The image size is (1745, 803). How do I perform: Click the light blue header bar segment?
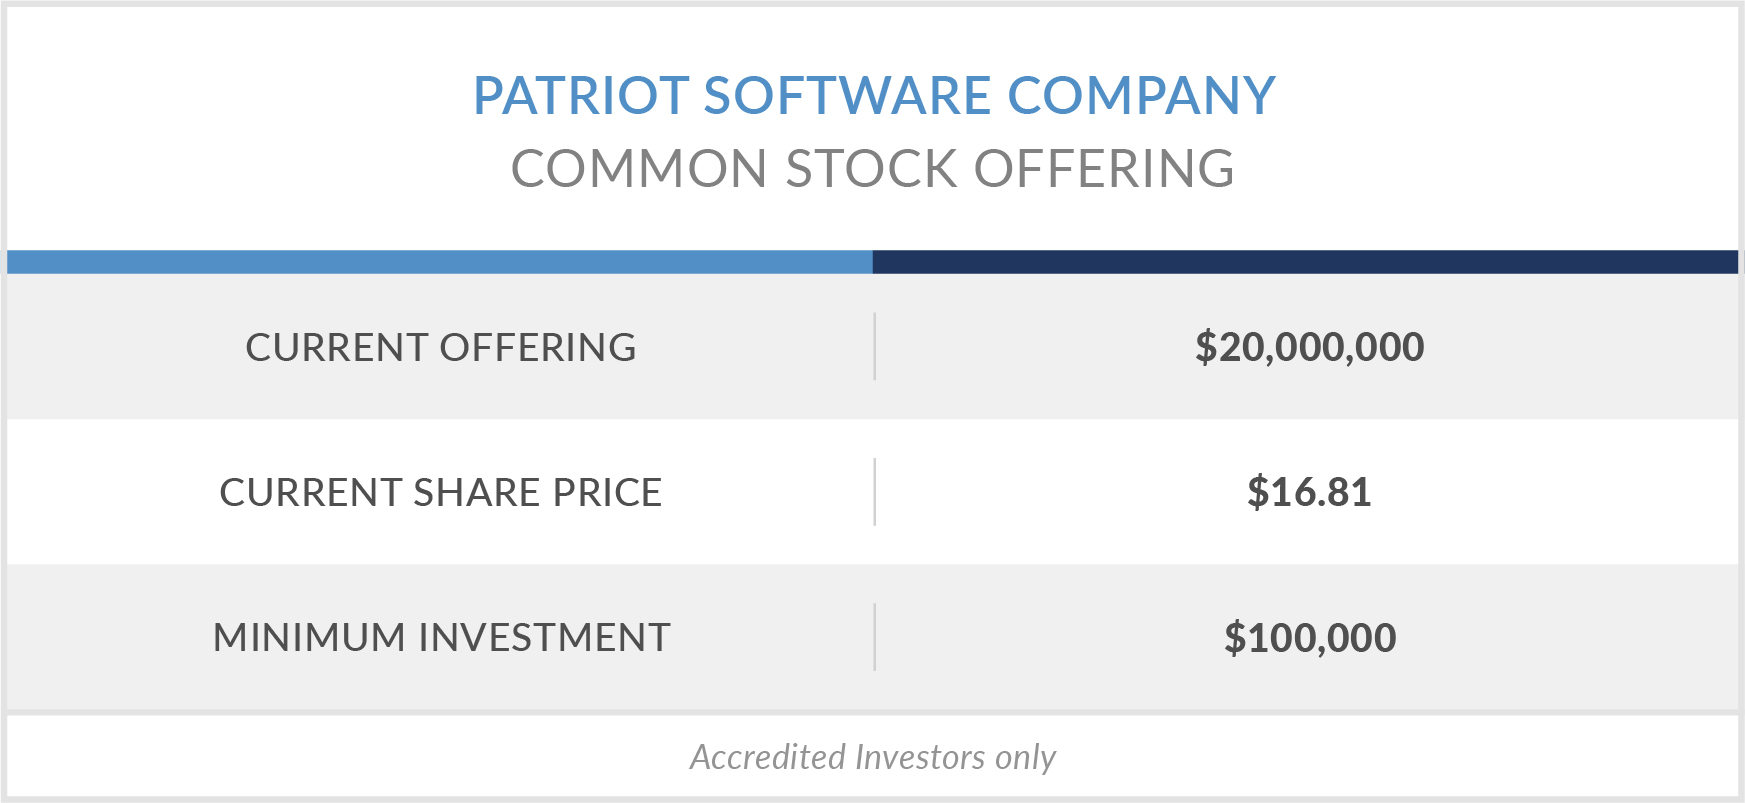point(440,262)
